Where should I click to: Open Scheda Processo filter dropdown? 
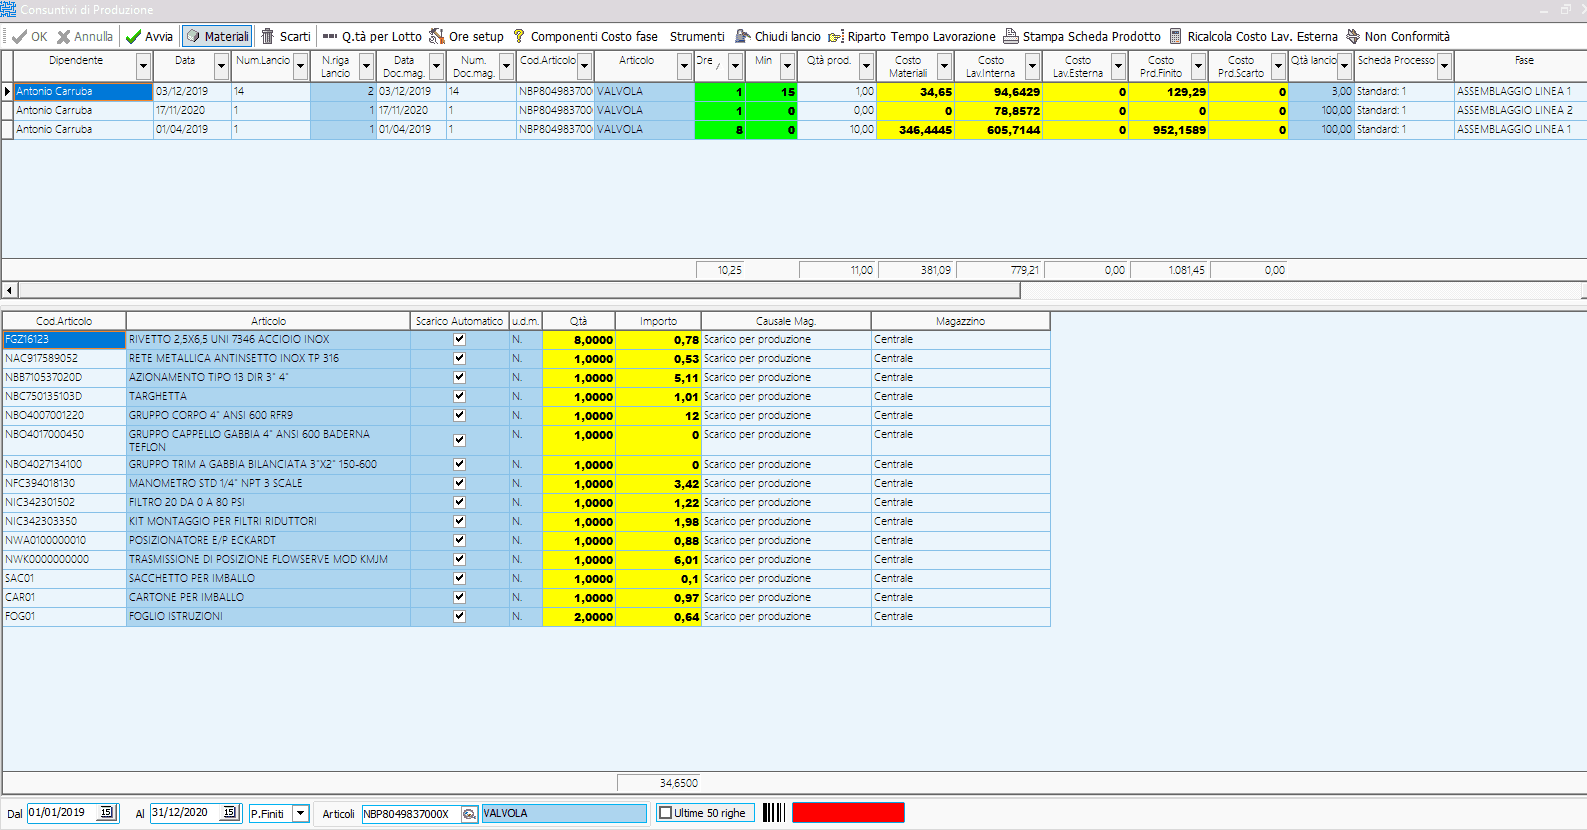click(1444, 67)
